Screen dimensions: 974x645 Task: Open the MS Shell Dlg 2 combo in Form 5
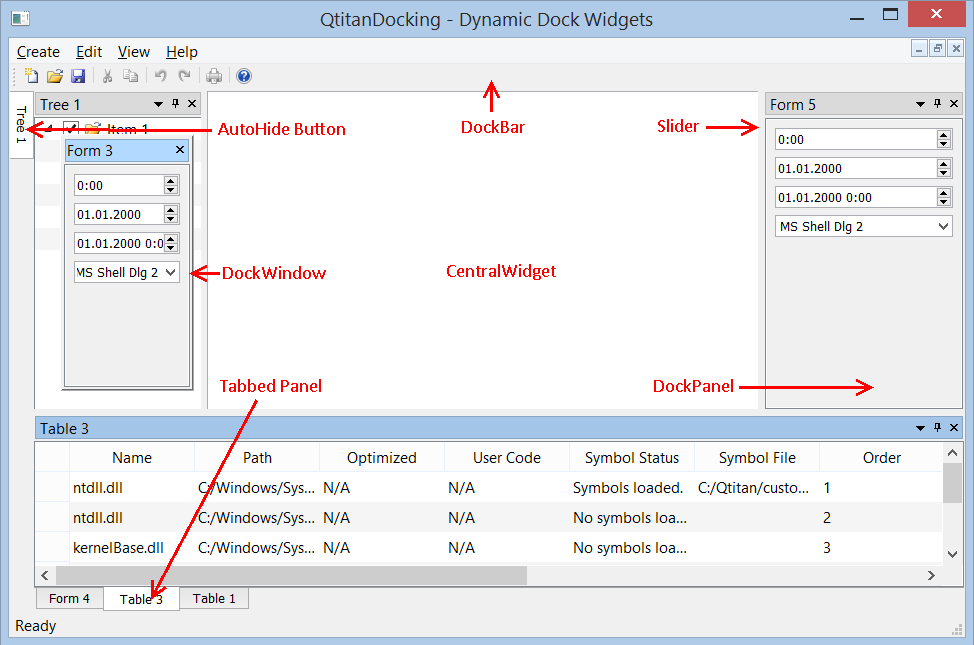coord(863,226)
